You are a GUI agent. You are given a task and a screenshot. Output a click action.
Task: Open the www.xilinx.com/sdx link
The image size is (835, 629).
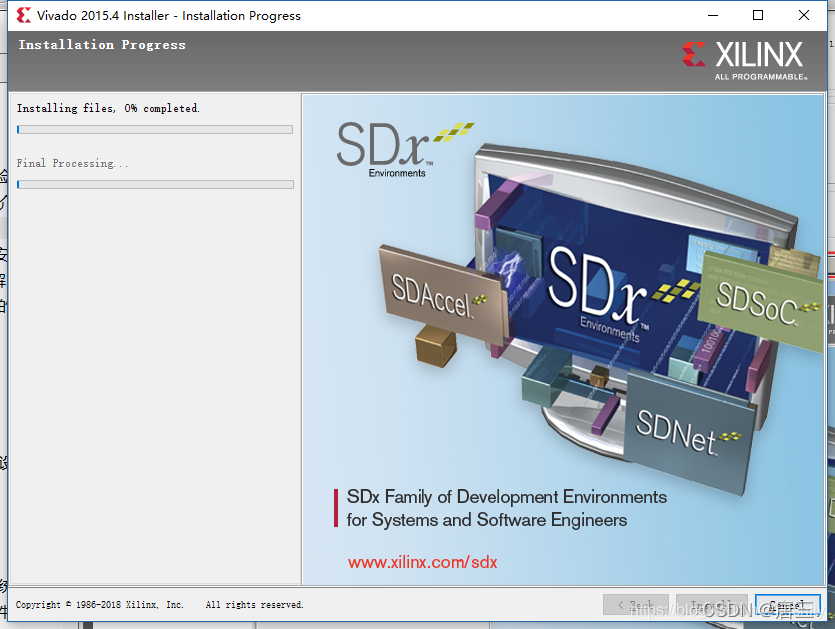tap(422, 562)
